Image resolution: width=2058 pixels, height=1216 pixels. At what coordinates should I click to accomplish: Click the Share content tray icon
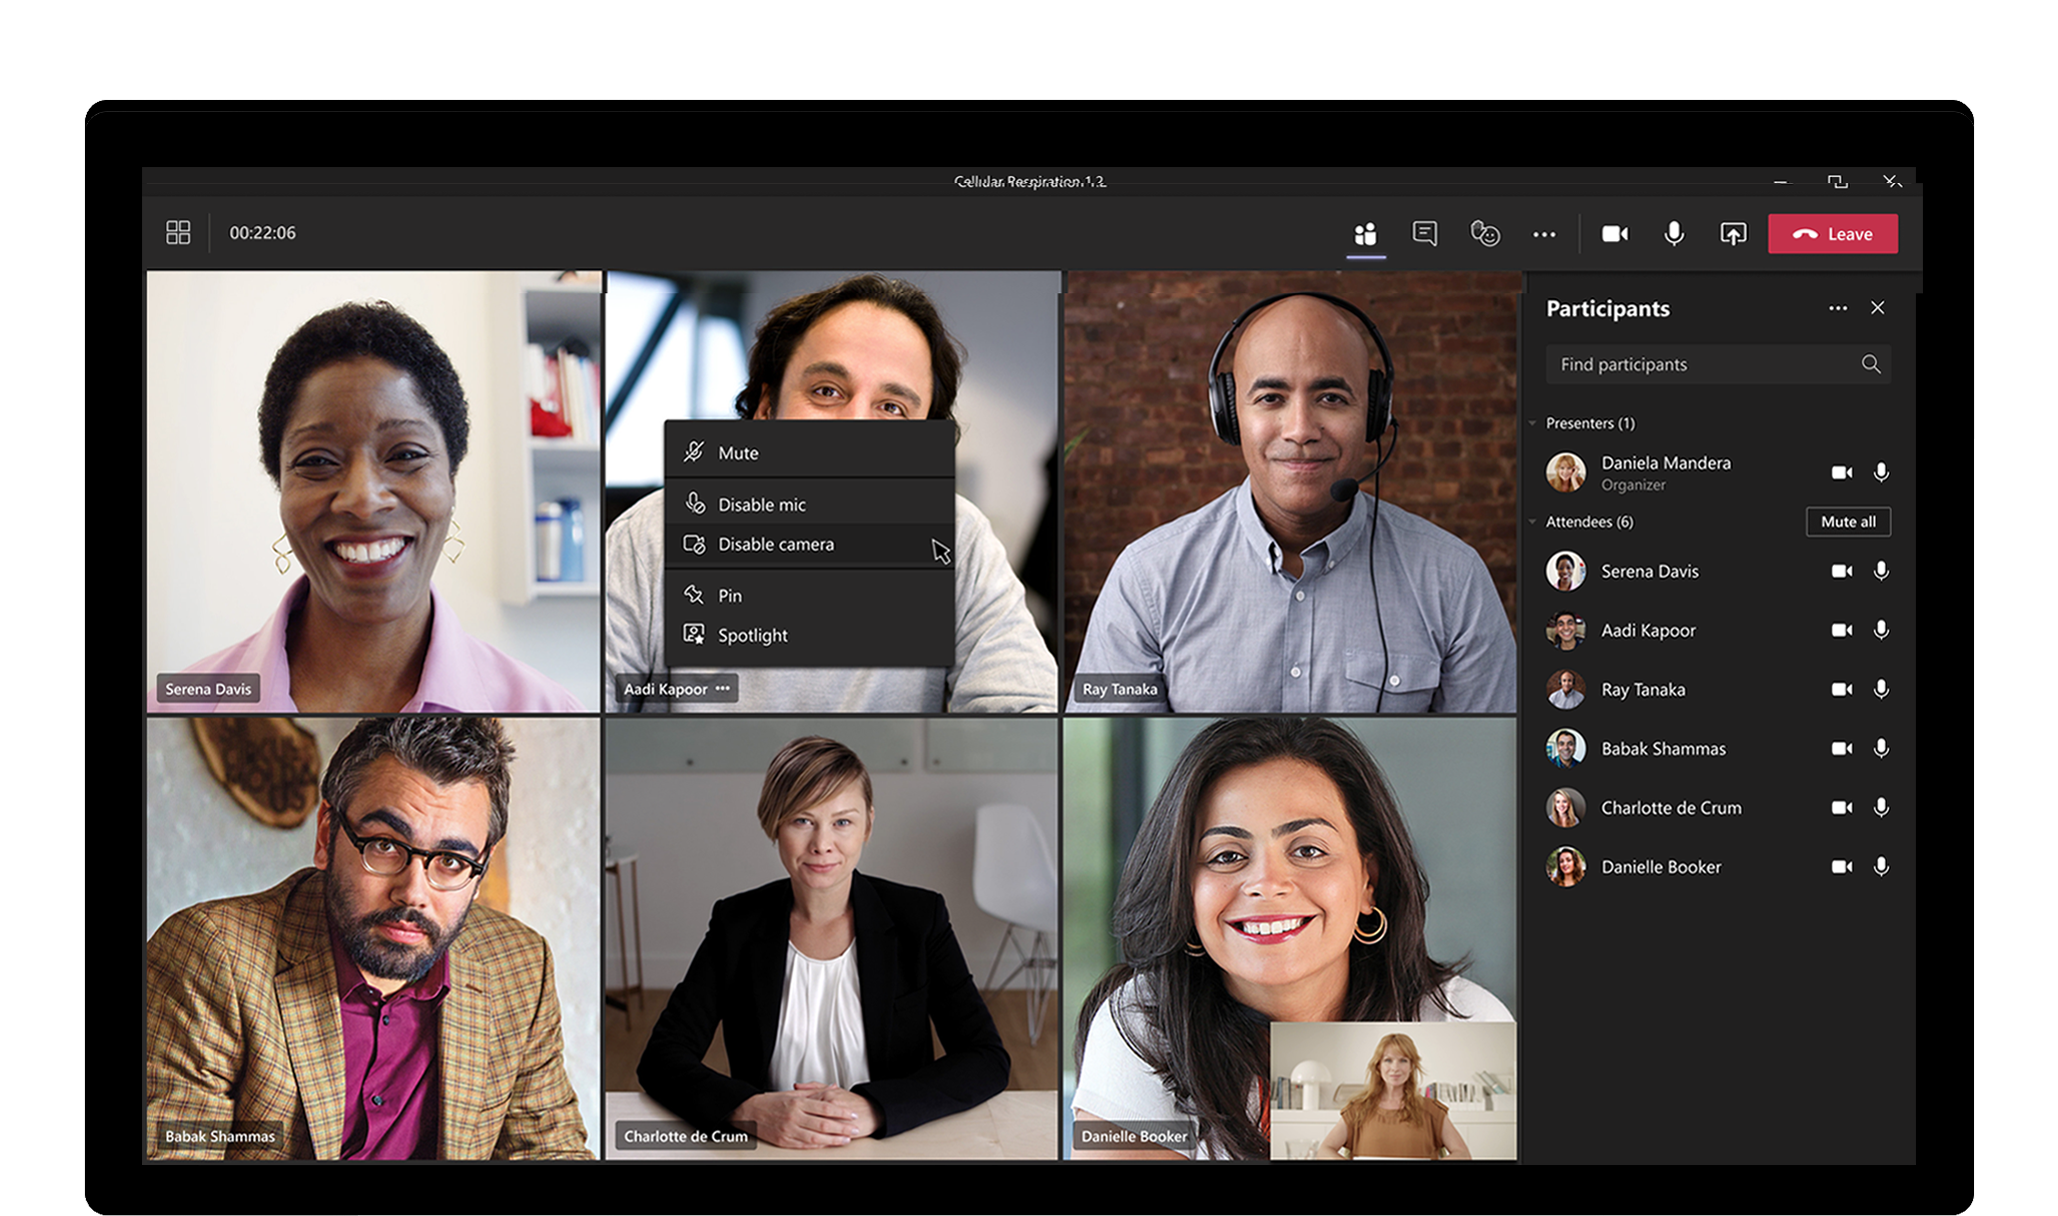click(1733, 234)
